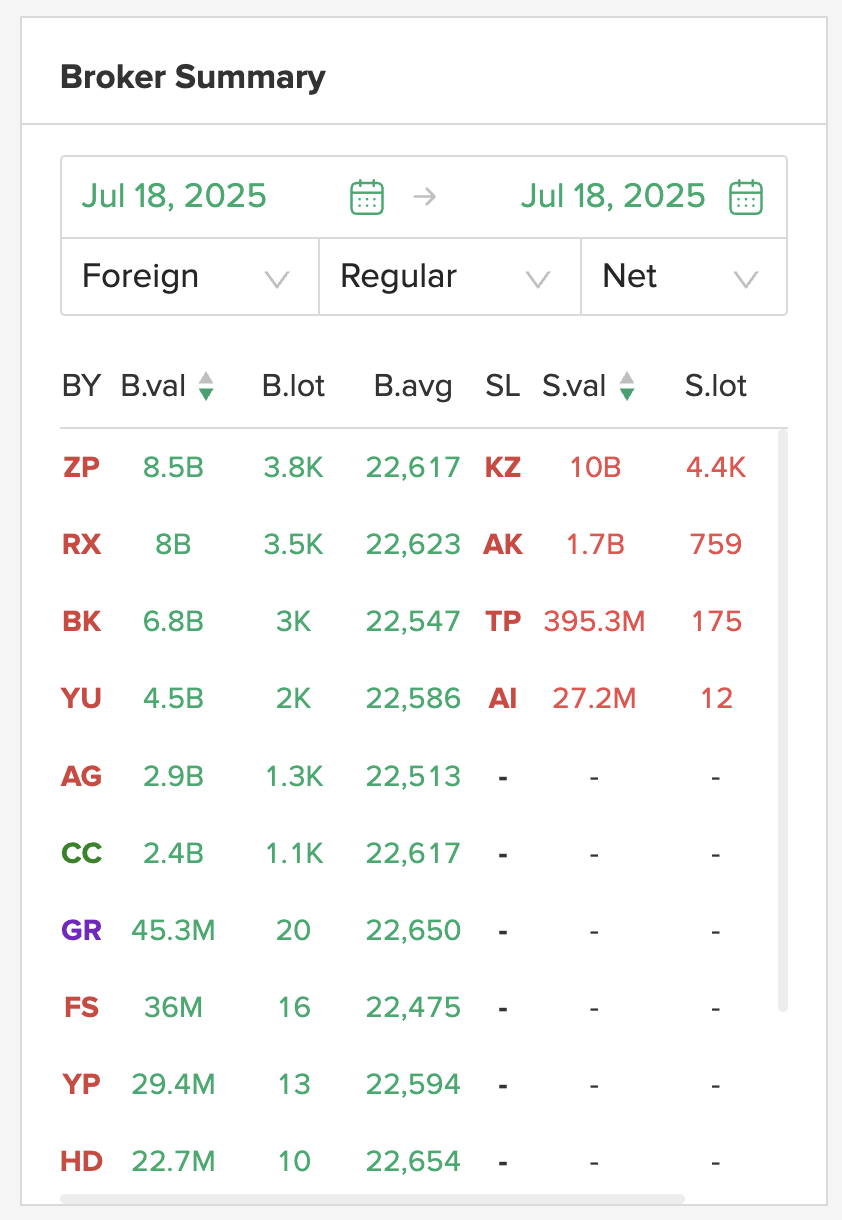Sort by B.val arrows icon

[x=205, y=386]
